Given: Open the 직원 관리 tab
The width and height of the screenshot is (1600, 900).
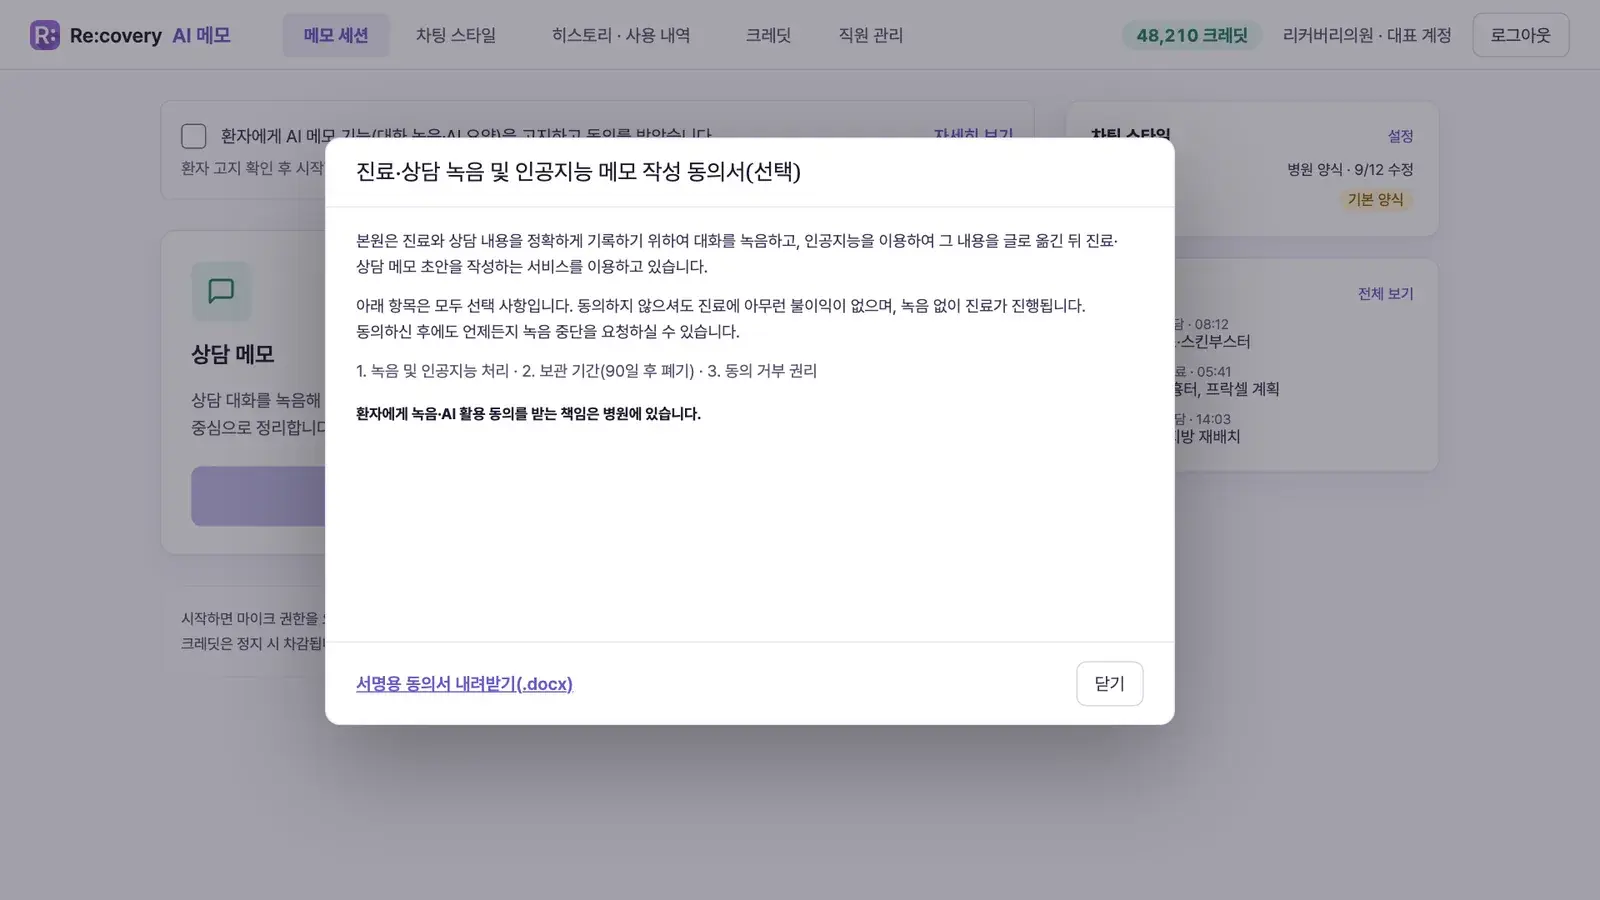Looking at the screenshot, I should pyautogui.click(x=871, y=35).
